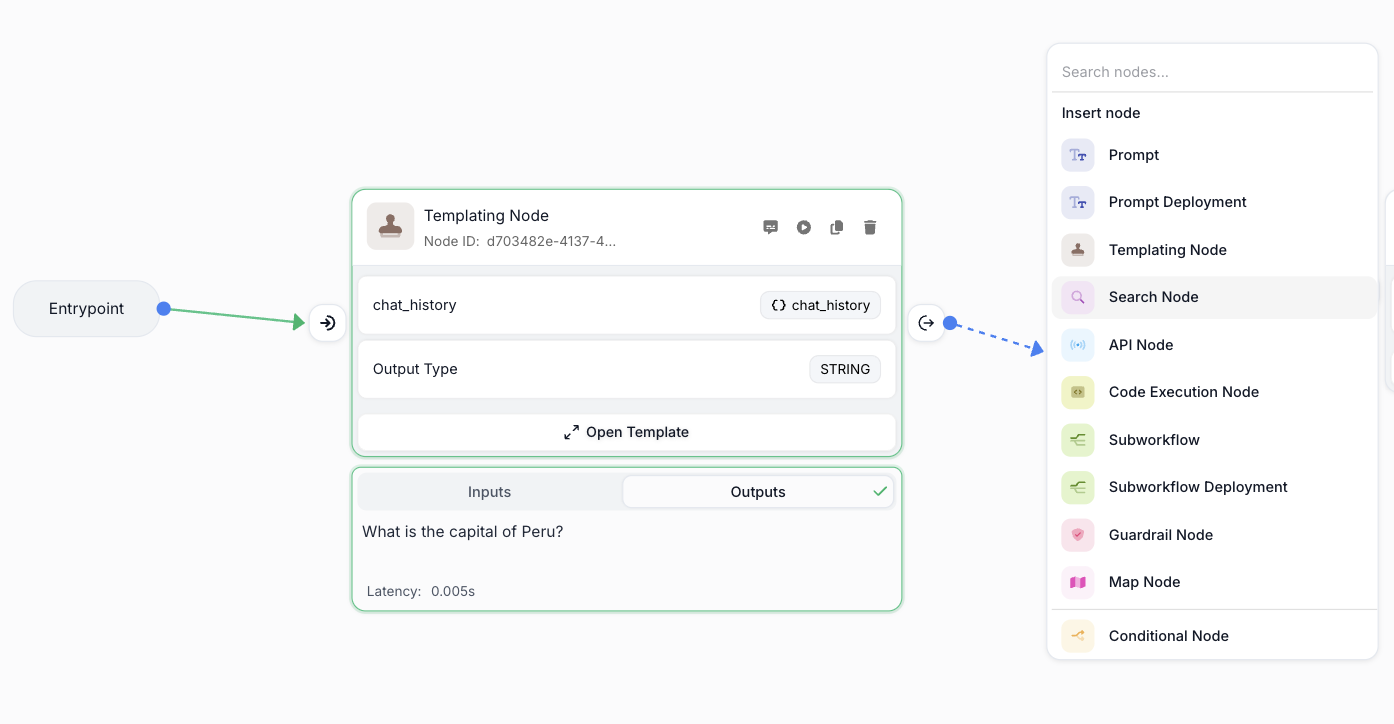Click the blue connector dot at the node output
The image size is (1394, 724).
tap(950, 323)
